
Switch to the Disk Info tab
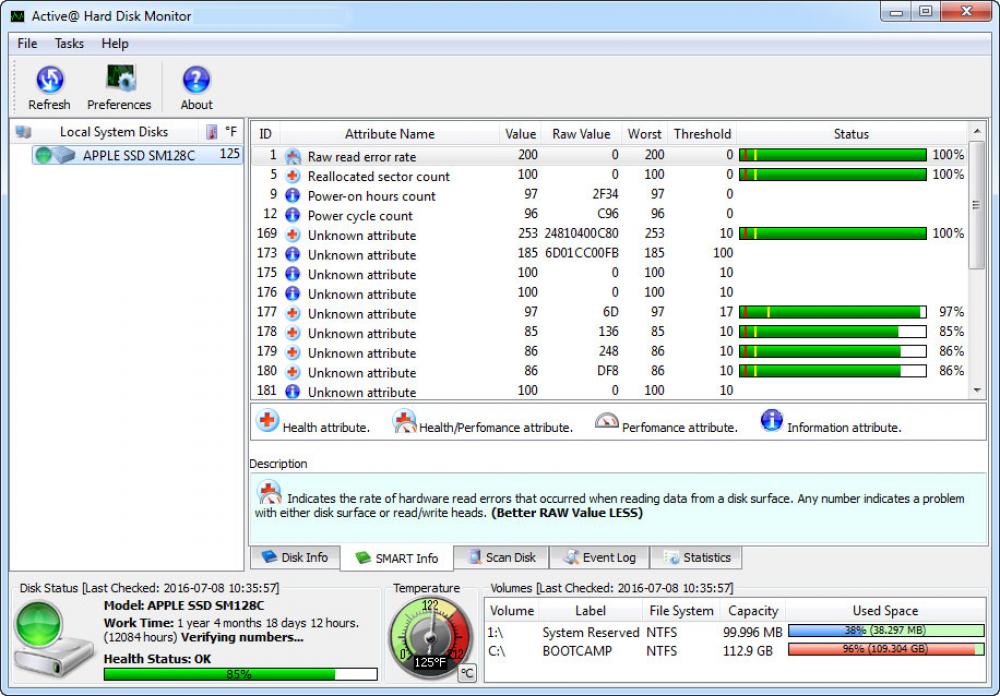295,557
